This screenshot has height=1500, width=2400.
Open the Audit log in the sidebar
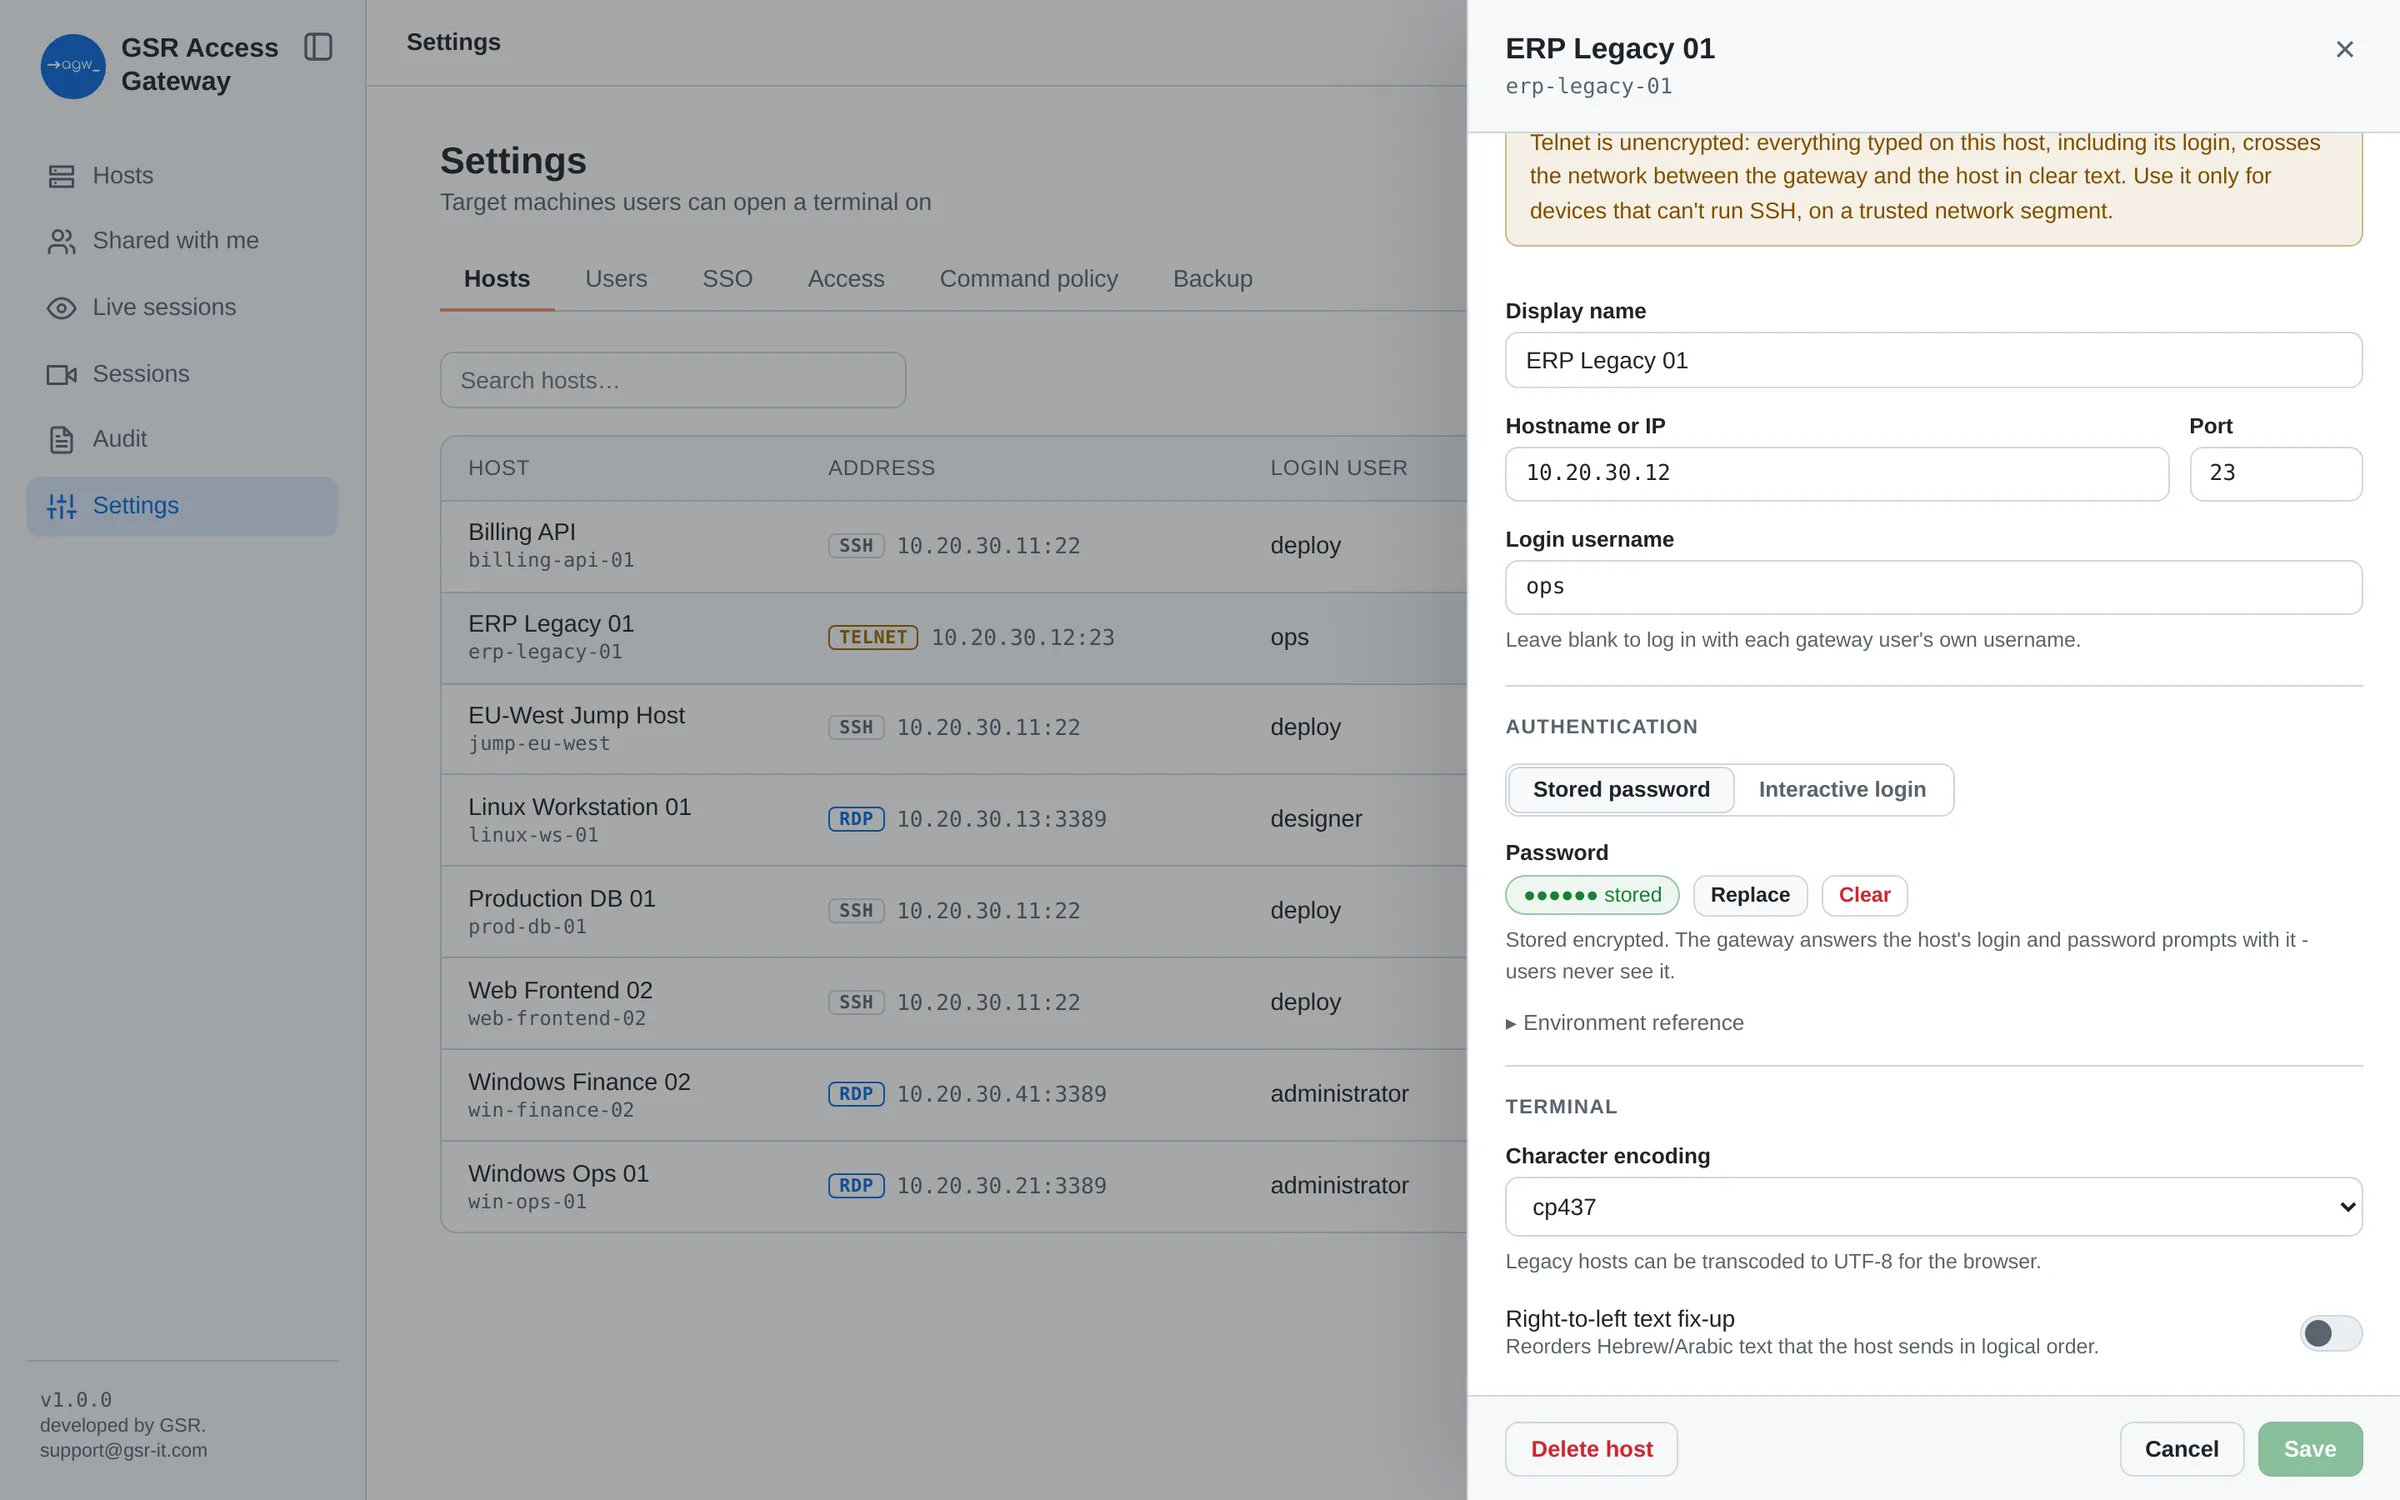[182, 439]
